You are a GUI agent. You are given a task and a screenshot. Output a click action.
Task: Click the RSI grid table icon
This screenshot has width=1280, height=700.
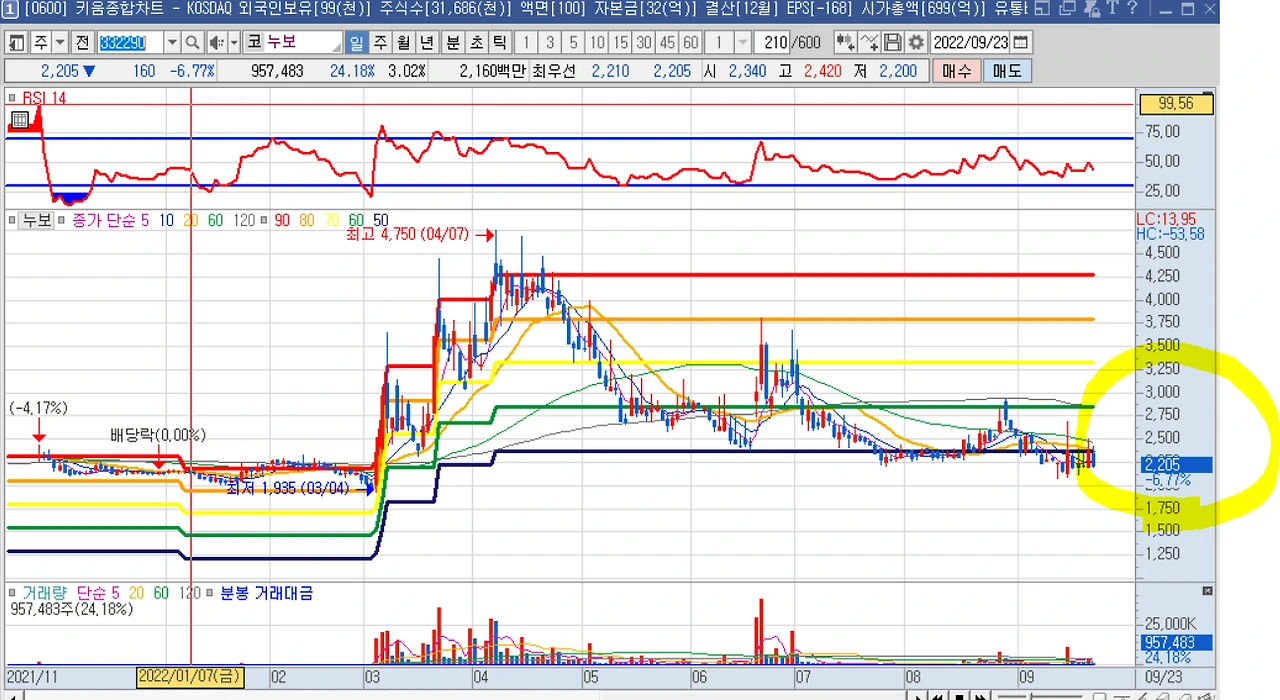coord(19,121)
